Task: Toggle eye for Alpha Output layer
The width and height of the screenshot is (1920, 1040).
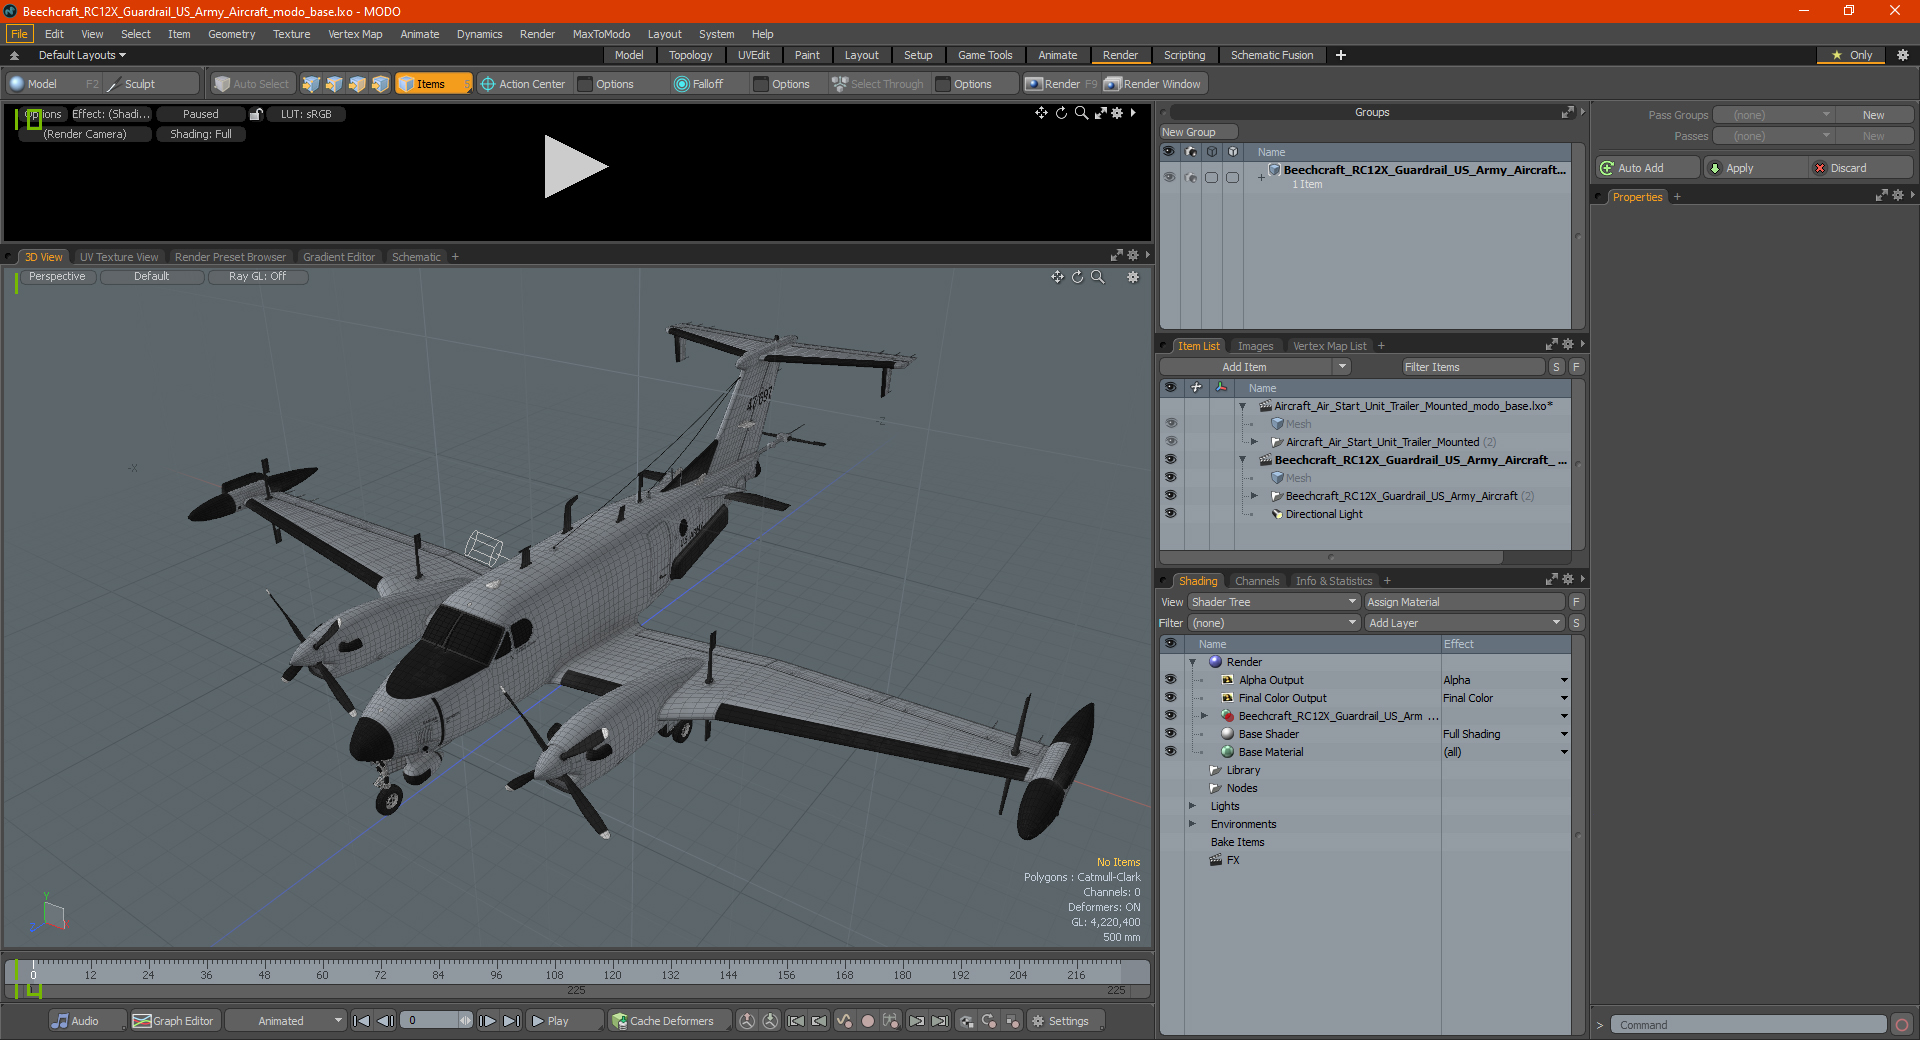Action: coord(1170,679)
